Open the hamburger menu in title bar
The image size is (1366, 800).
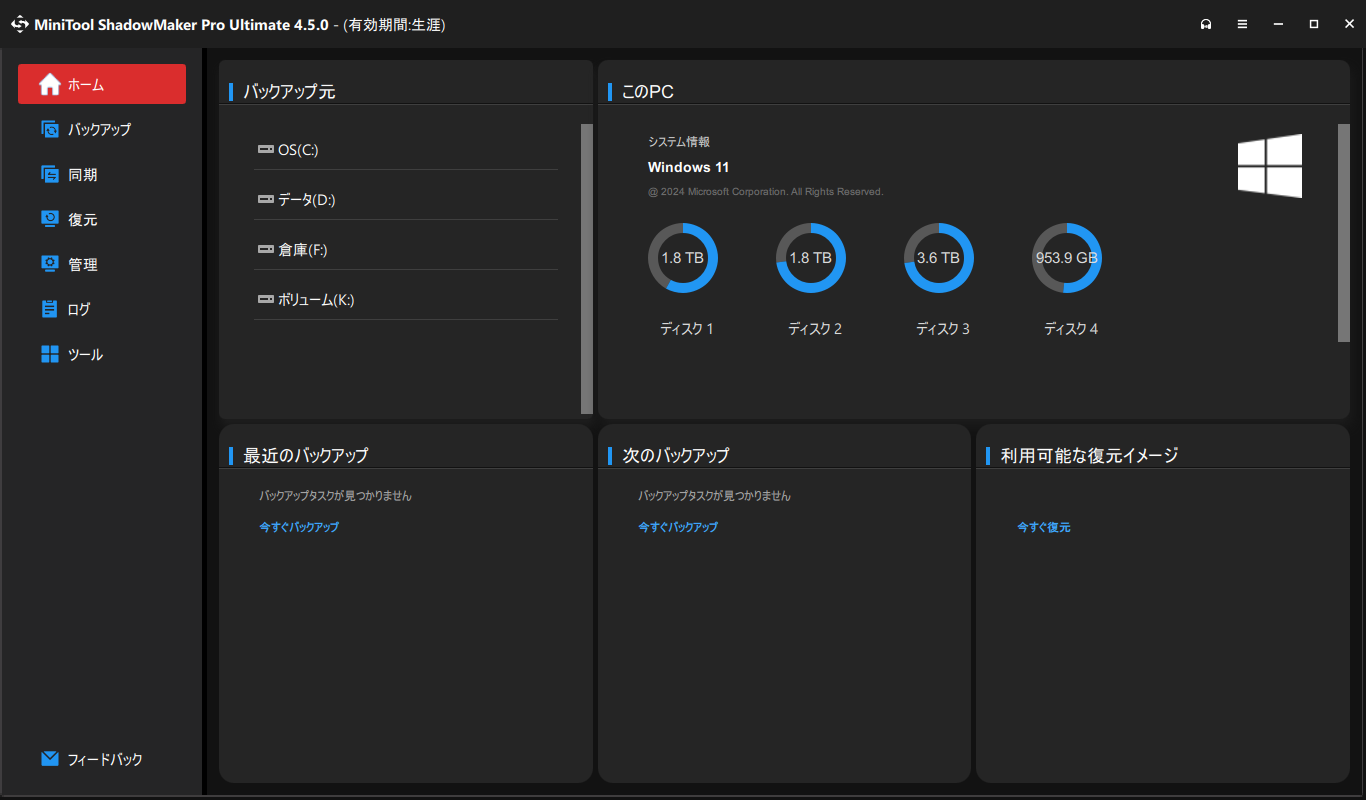pos(1242,25)
